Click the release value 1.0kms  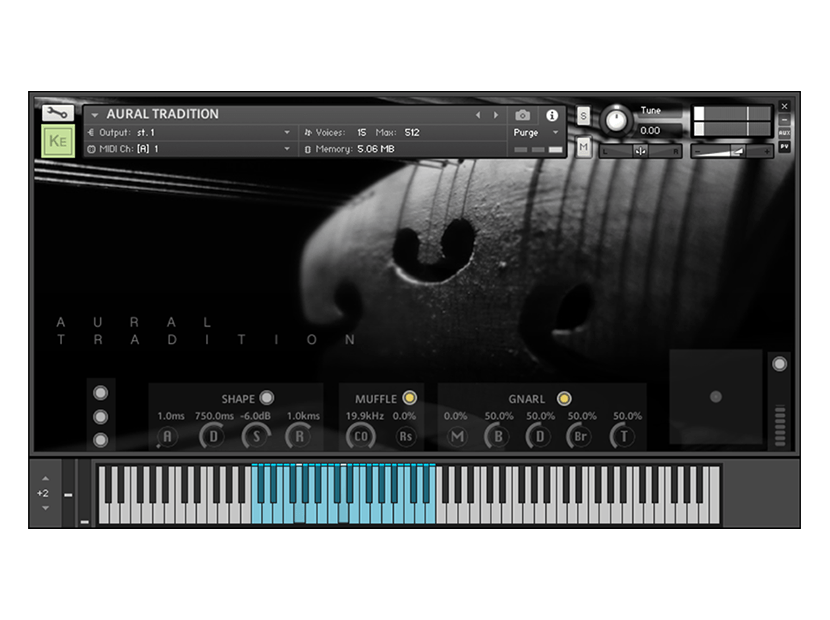pyautogui.click(x=303, y=416)
